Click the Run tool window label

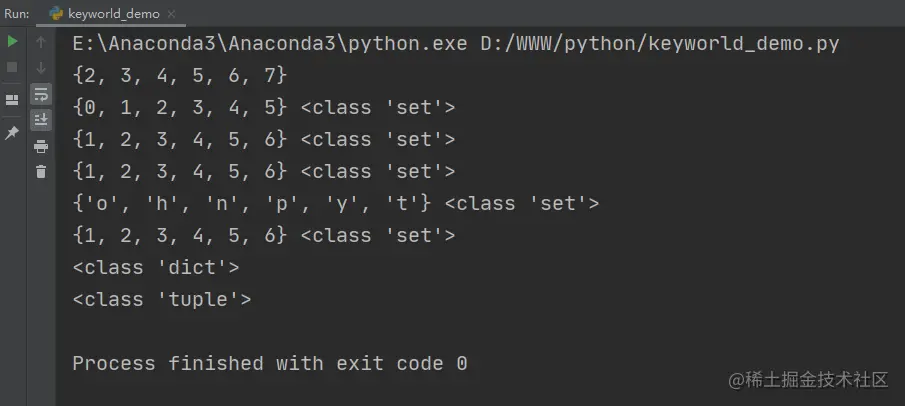click(x=17, y=14)
